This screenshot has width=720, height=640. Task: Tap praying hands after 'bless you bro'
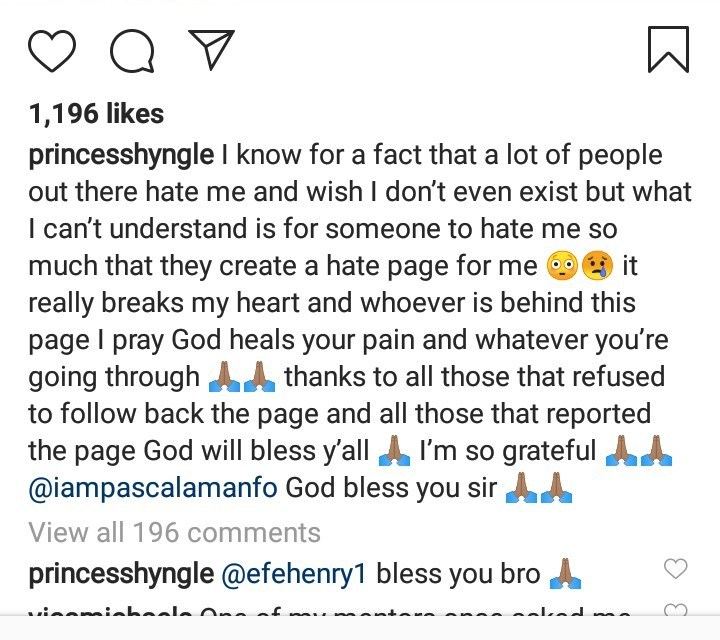coord(565,573)
